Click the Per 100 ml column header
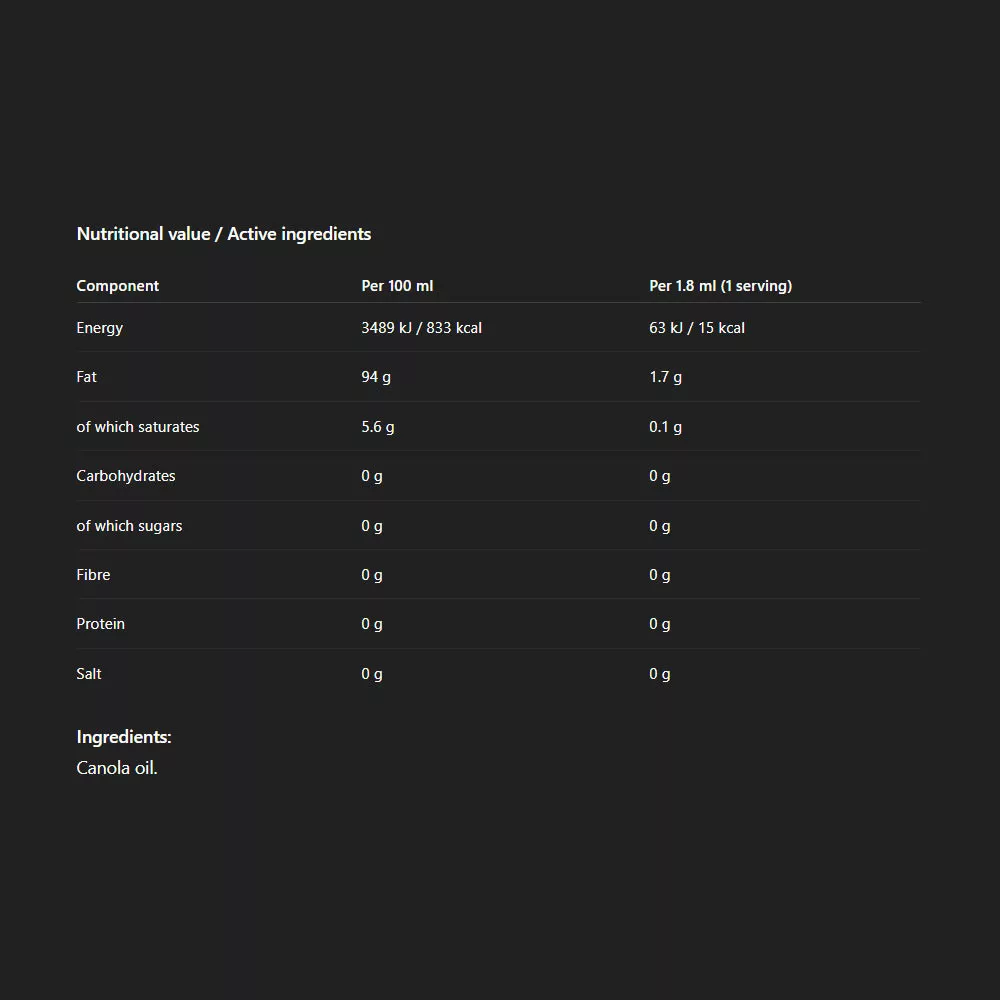 (397, 286)
